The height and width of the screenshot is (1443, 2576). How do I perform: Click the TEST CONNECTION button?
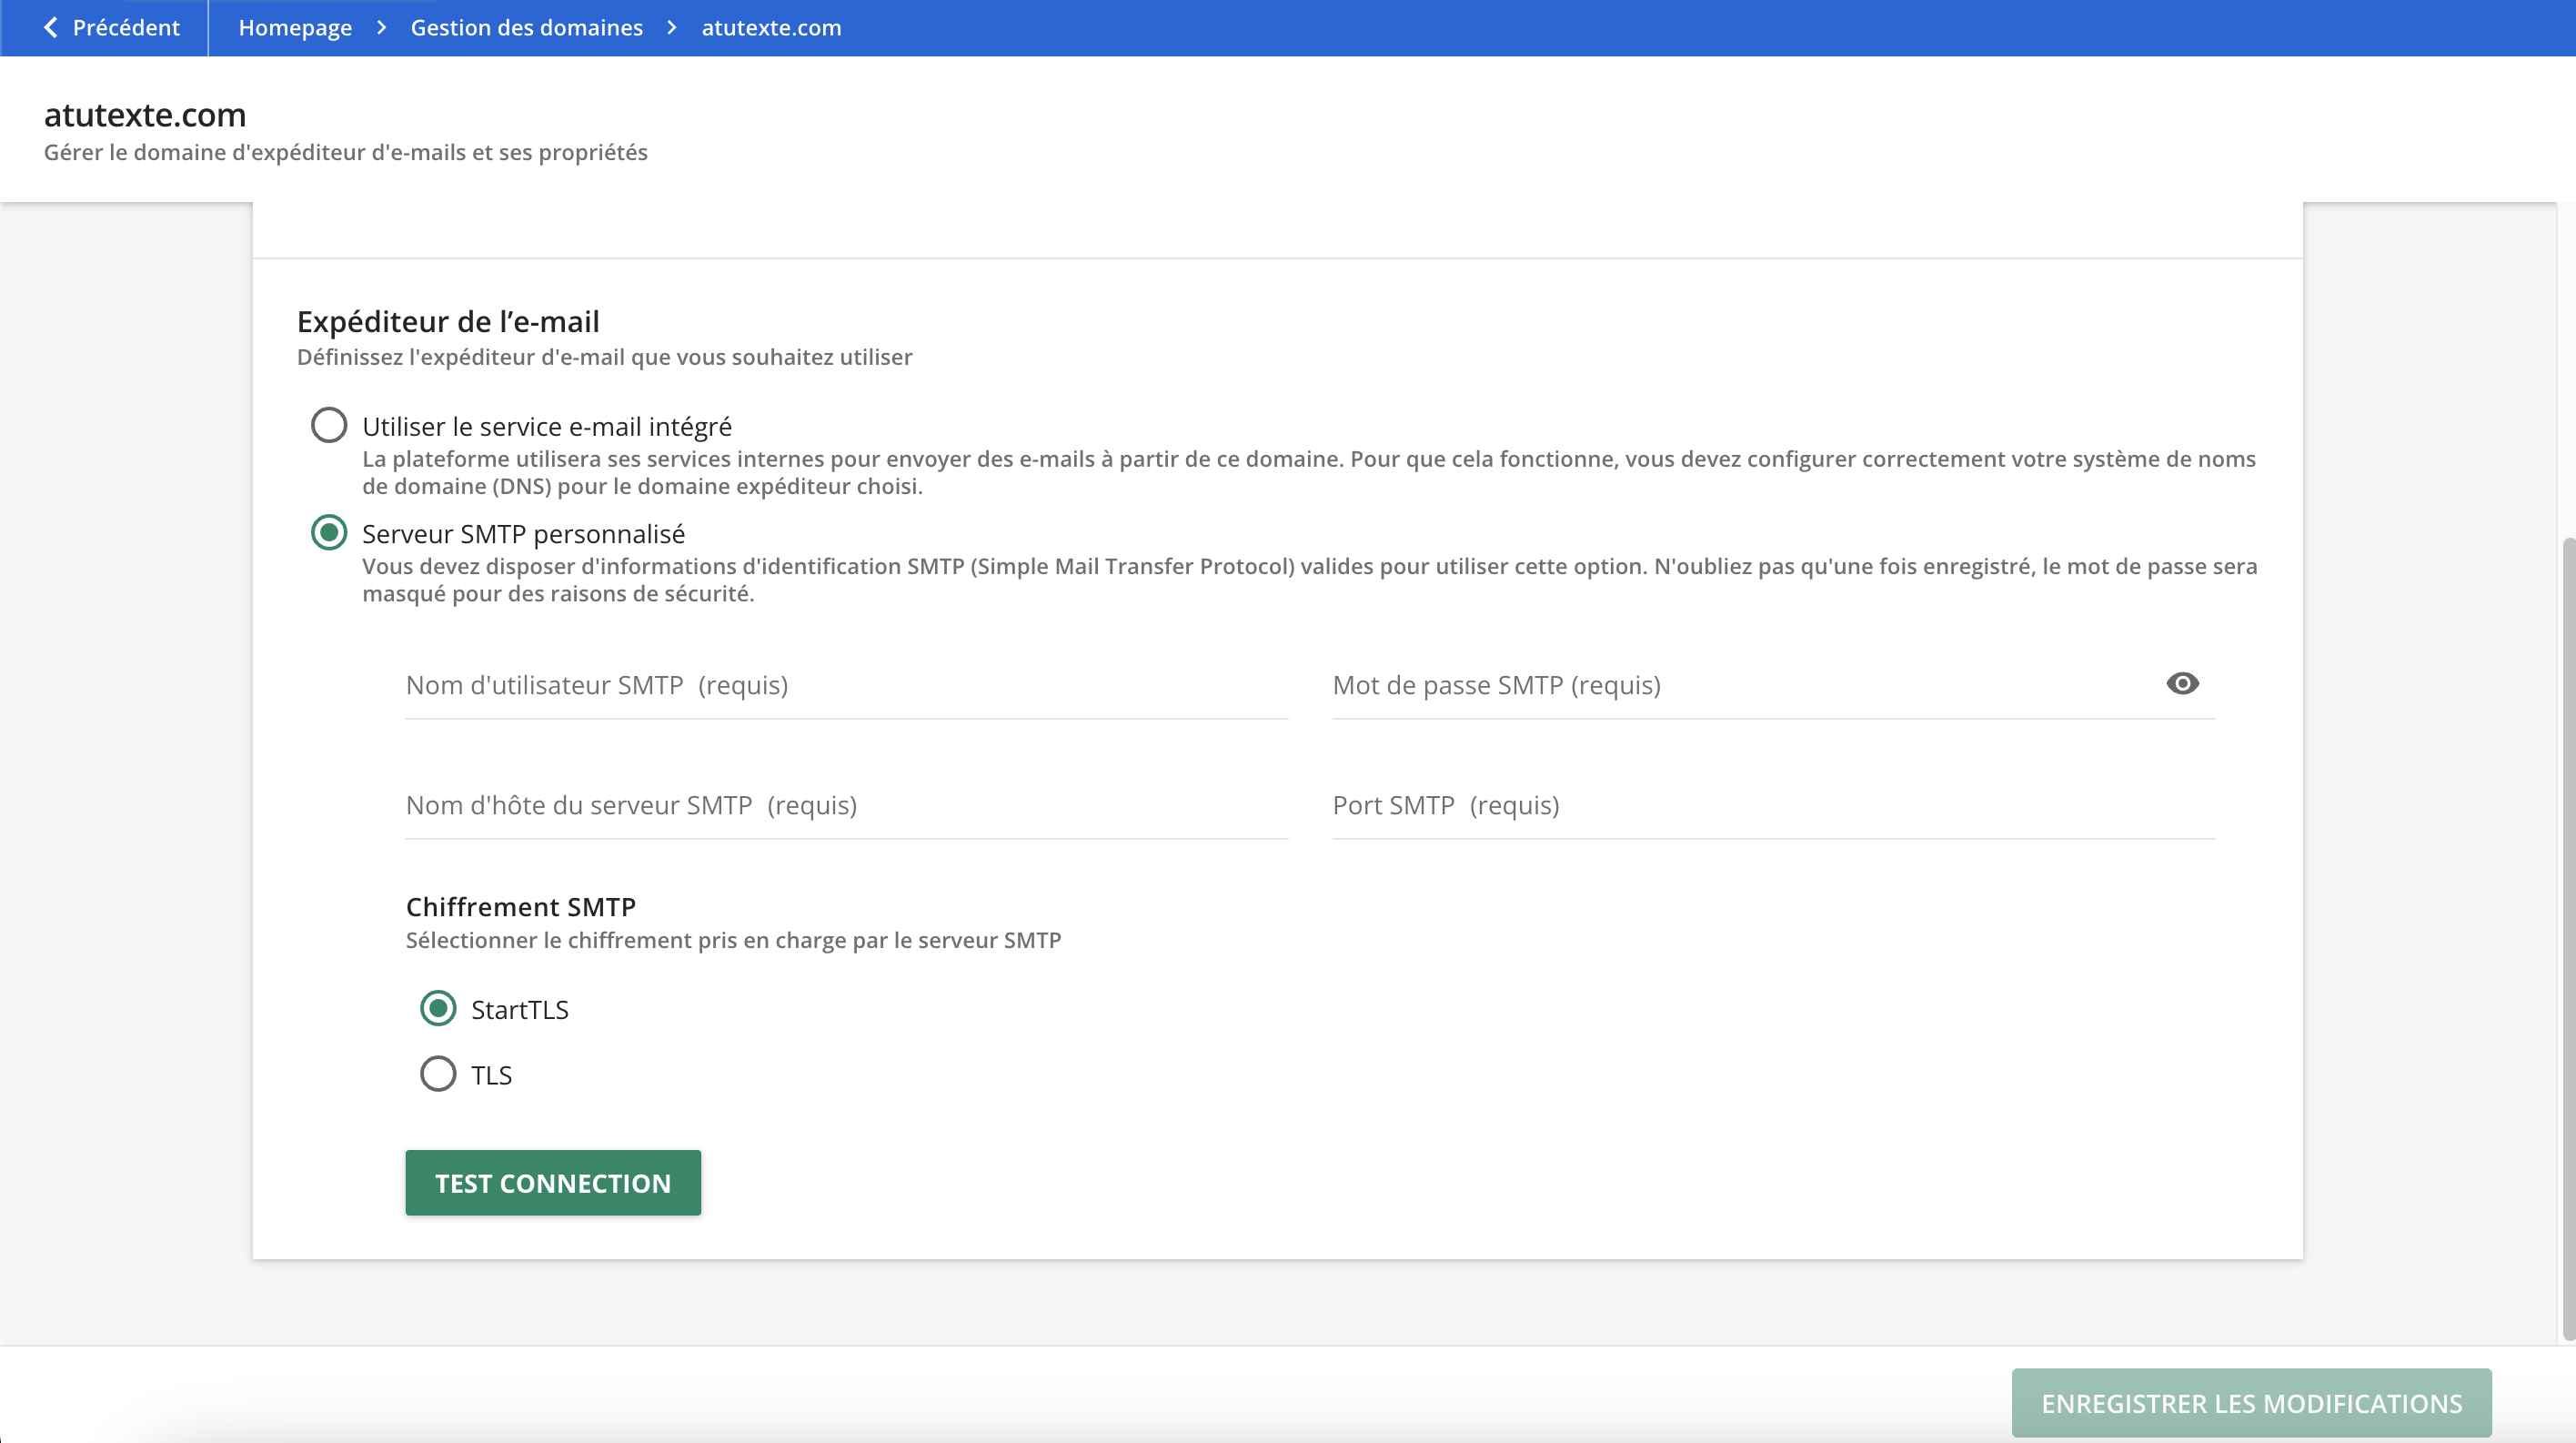click(x=553, y=1183)
